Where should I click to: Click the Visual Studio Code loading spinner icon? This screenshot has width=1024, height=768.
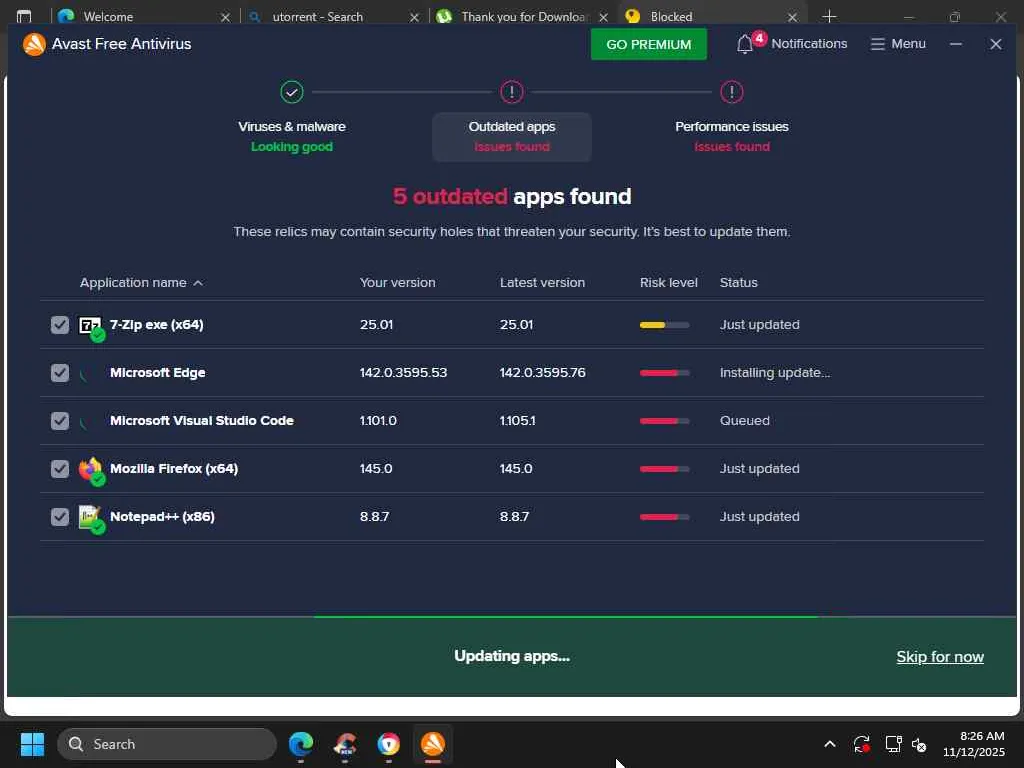click(x=84, y=421)
